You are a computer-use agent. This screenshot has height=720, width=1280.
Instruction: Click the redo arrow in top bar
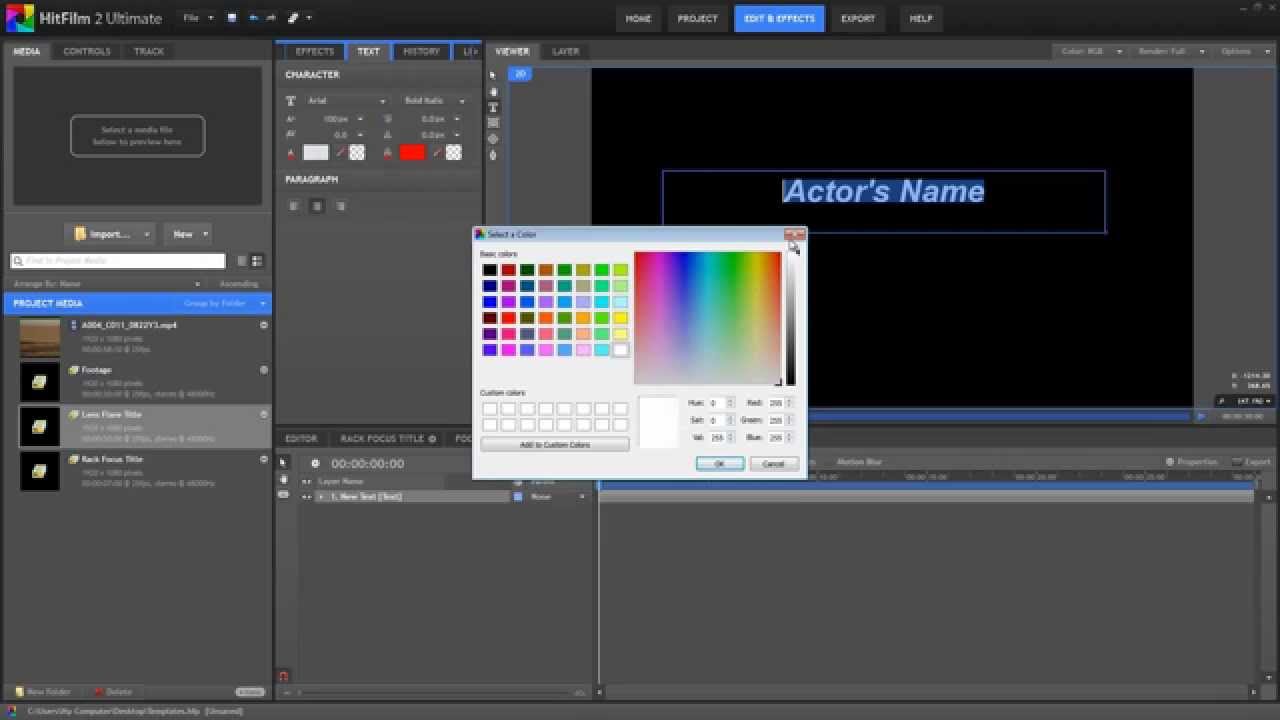tap(271, 18)
